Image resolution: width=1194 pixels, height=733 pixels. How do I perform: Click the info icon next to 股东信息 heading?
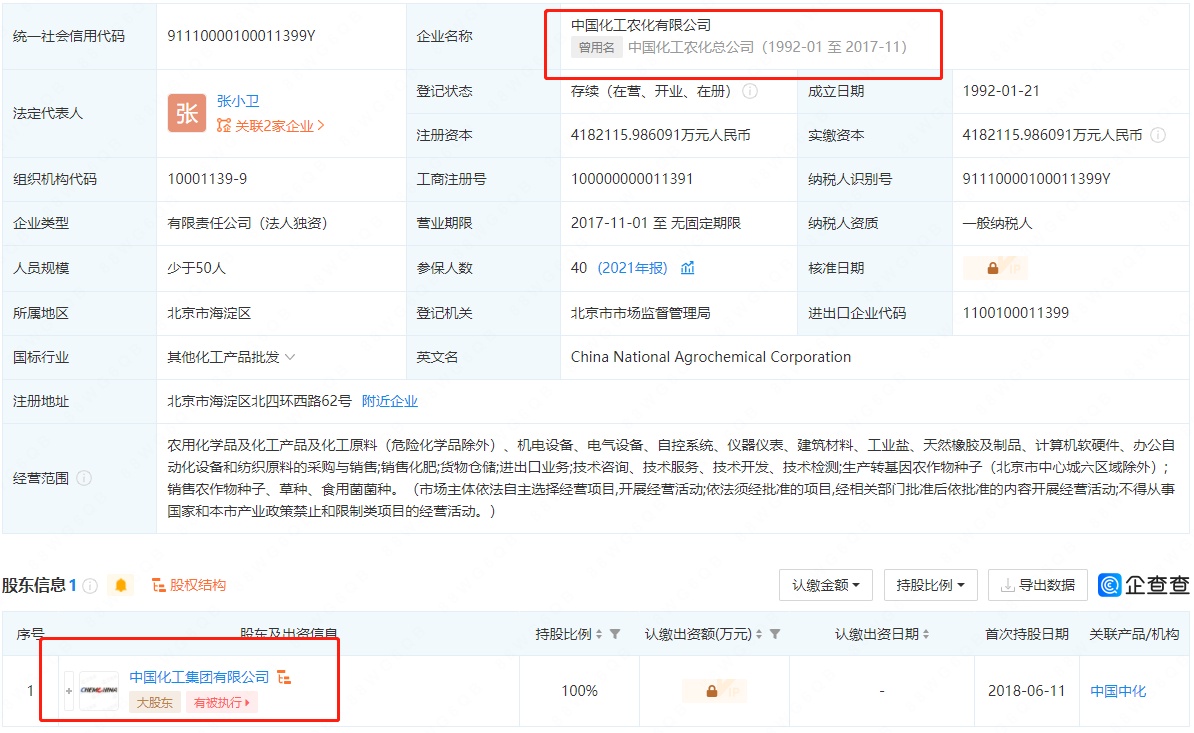click(x=90, y=585)
